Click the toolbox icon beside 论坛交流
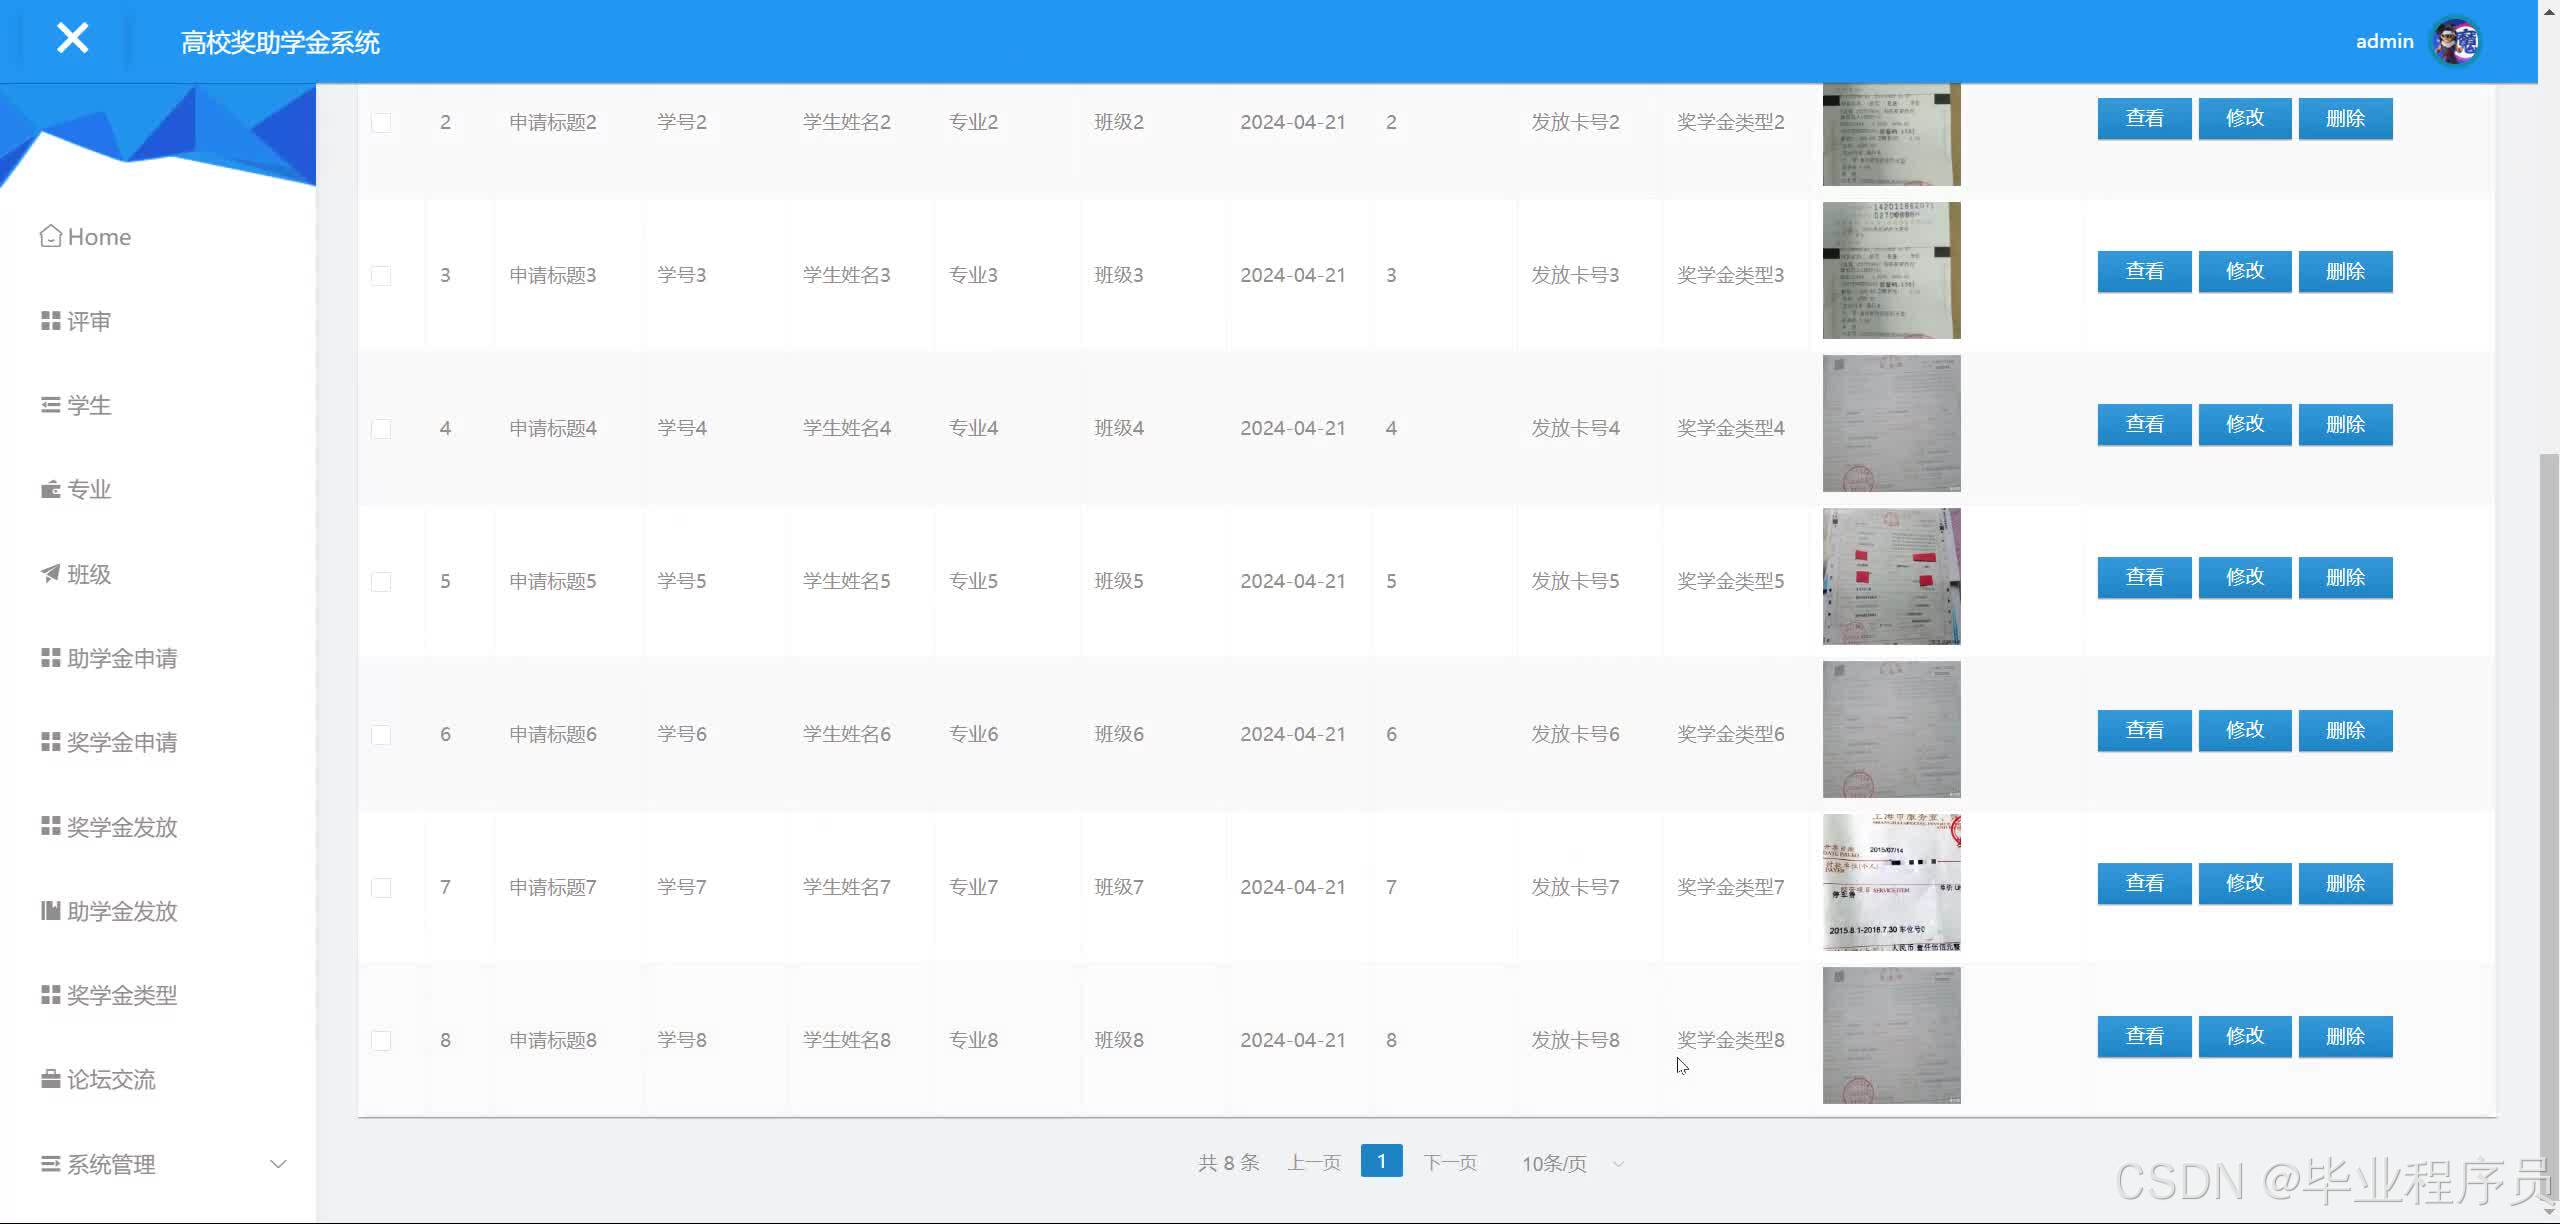 50,1079
